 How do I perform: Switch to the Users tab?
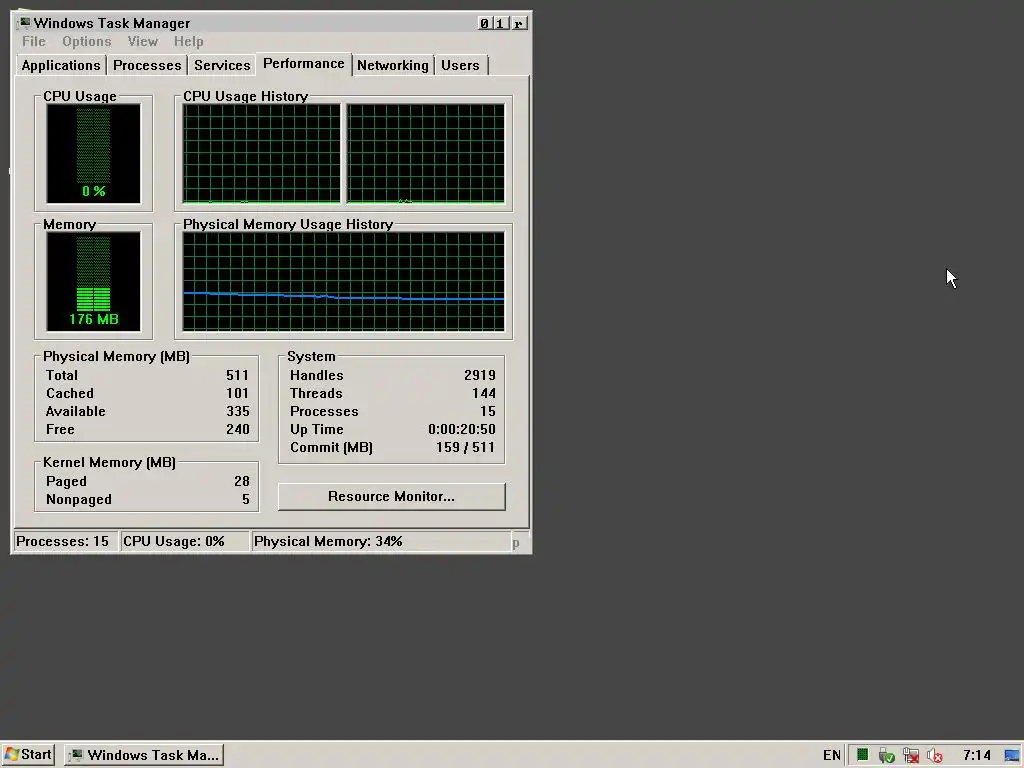pos(460,65)
